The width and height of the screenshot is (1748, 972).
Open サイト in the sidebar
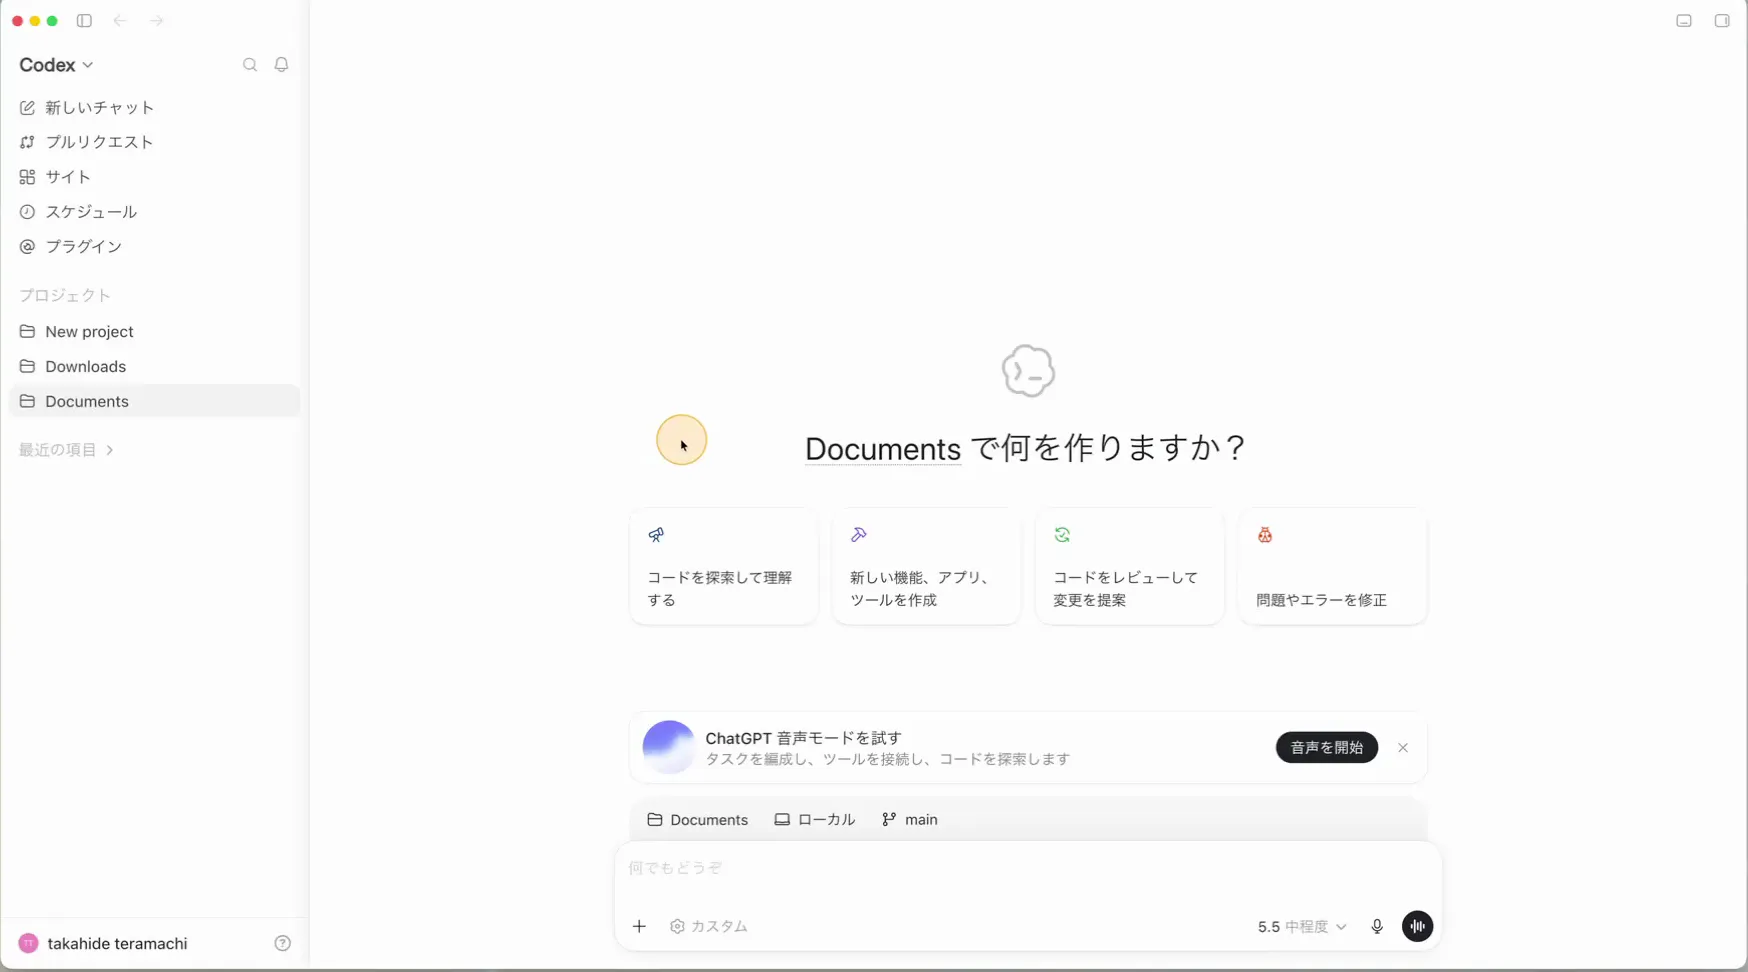[x=154, y=177]
